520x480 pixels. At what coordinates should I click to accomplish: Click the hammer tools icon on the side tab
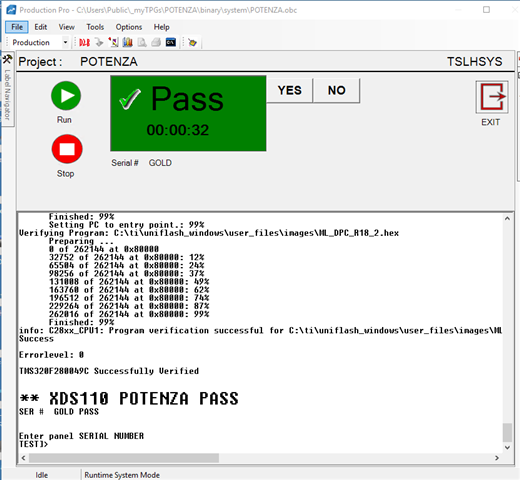[7, 59]
